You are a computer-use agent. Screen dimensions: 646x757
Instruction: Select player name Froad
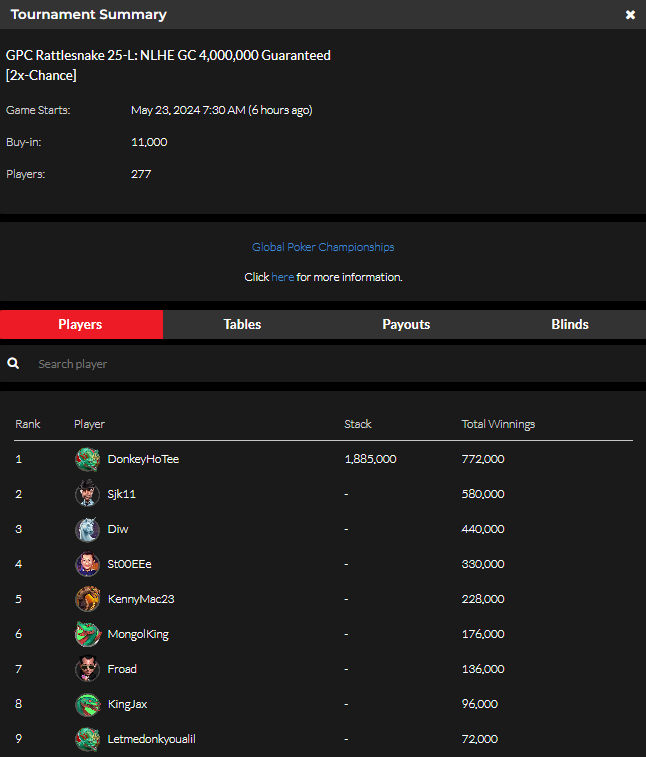(122, 669)
